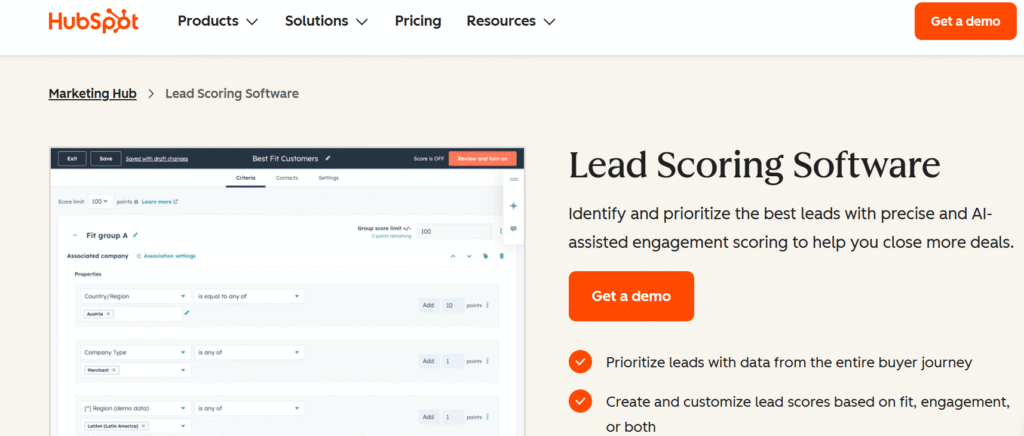Move Associated company section down

tap(469, 256)
